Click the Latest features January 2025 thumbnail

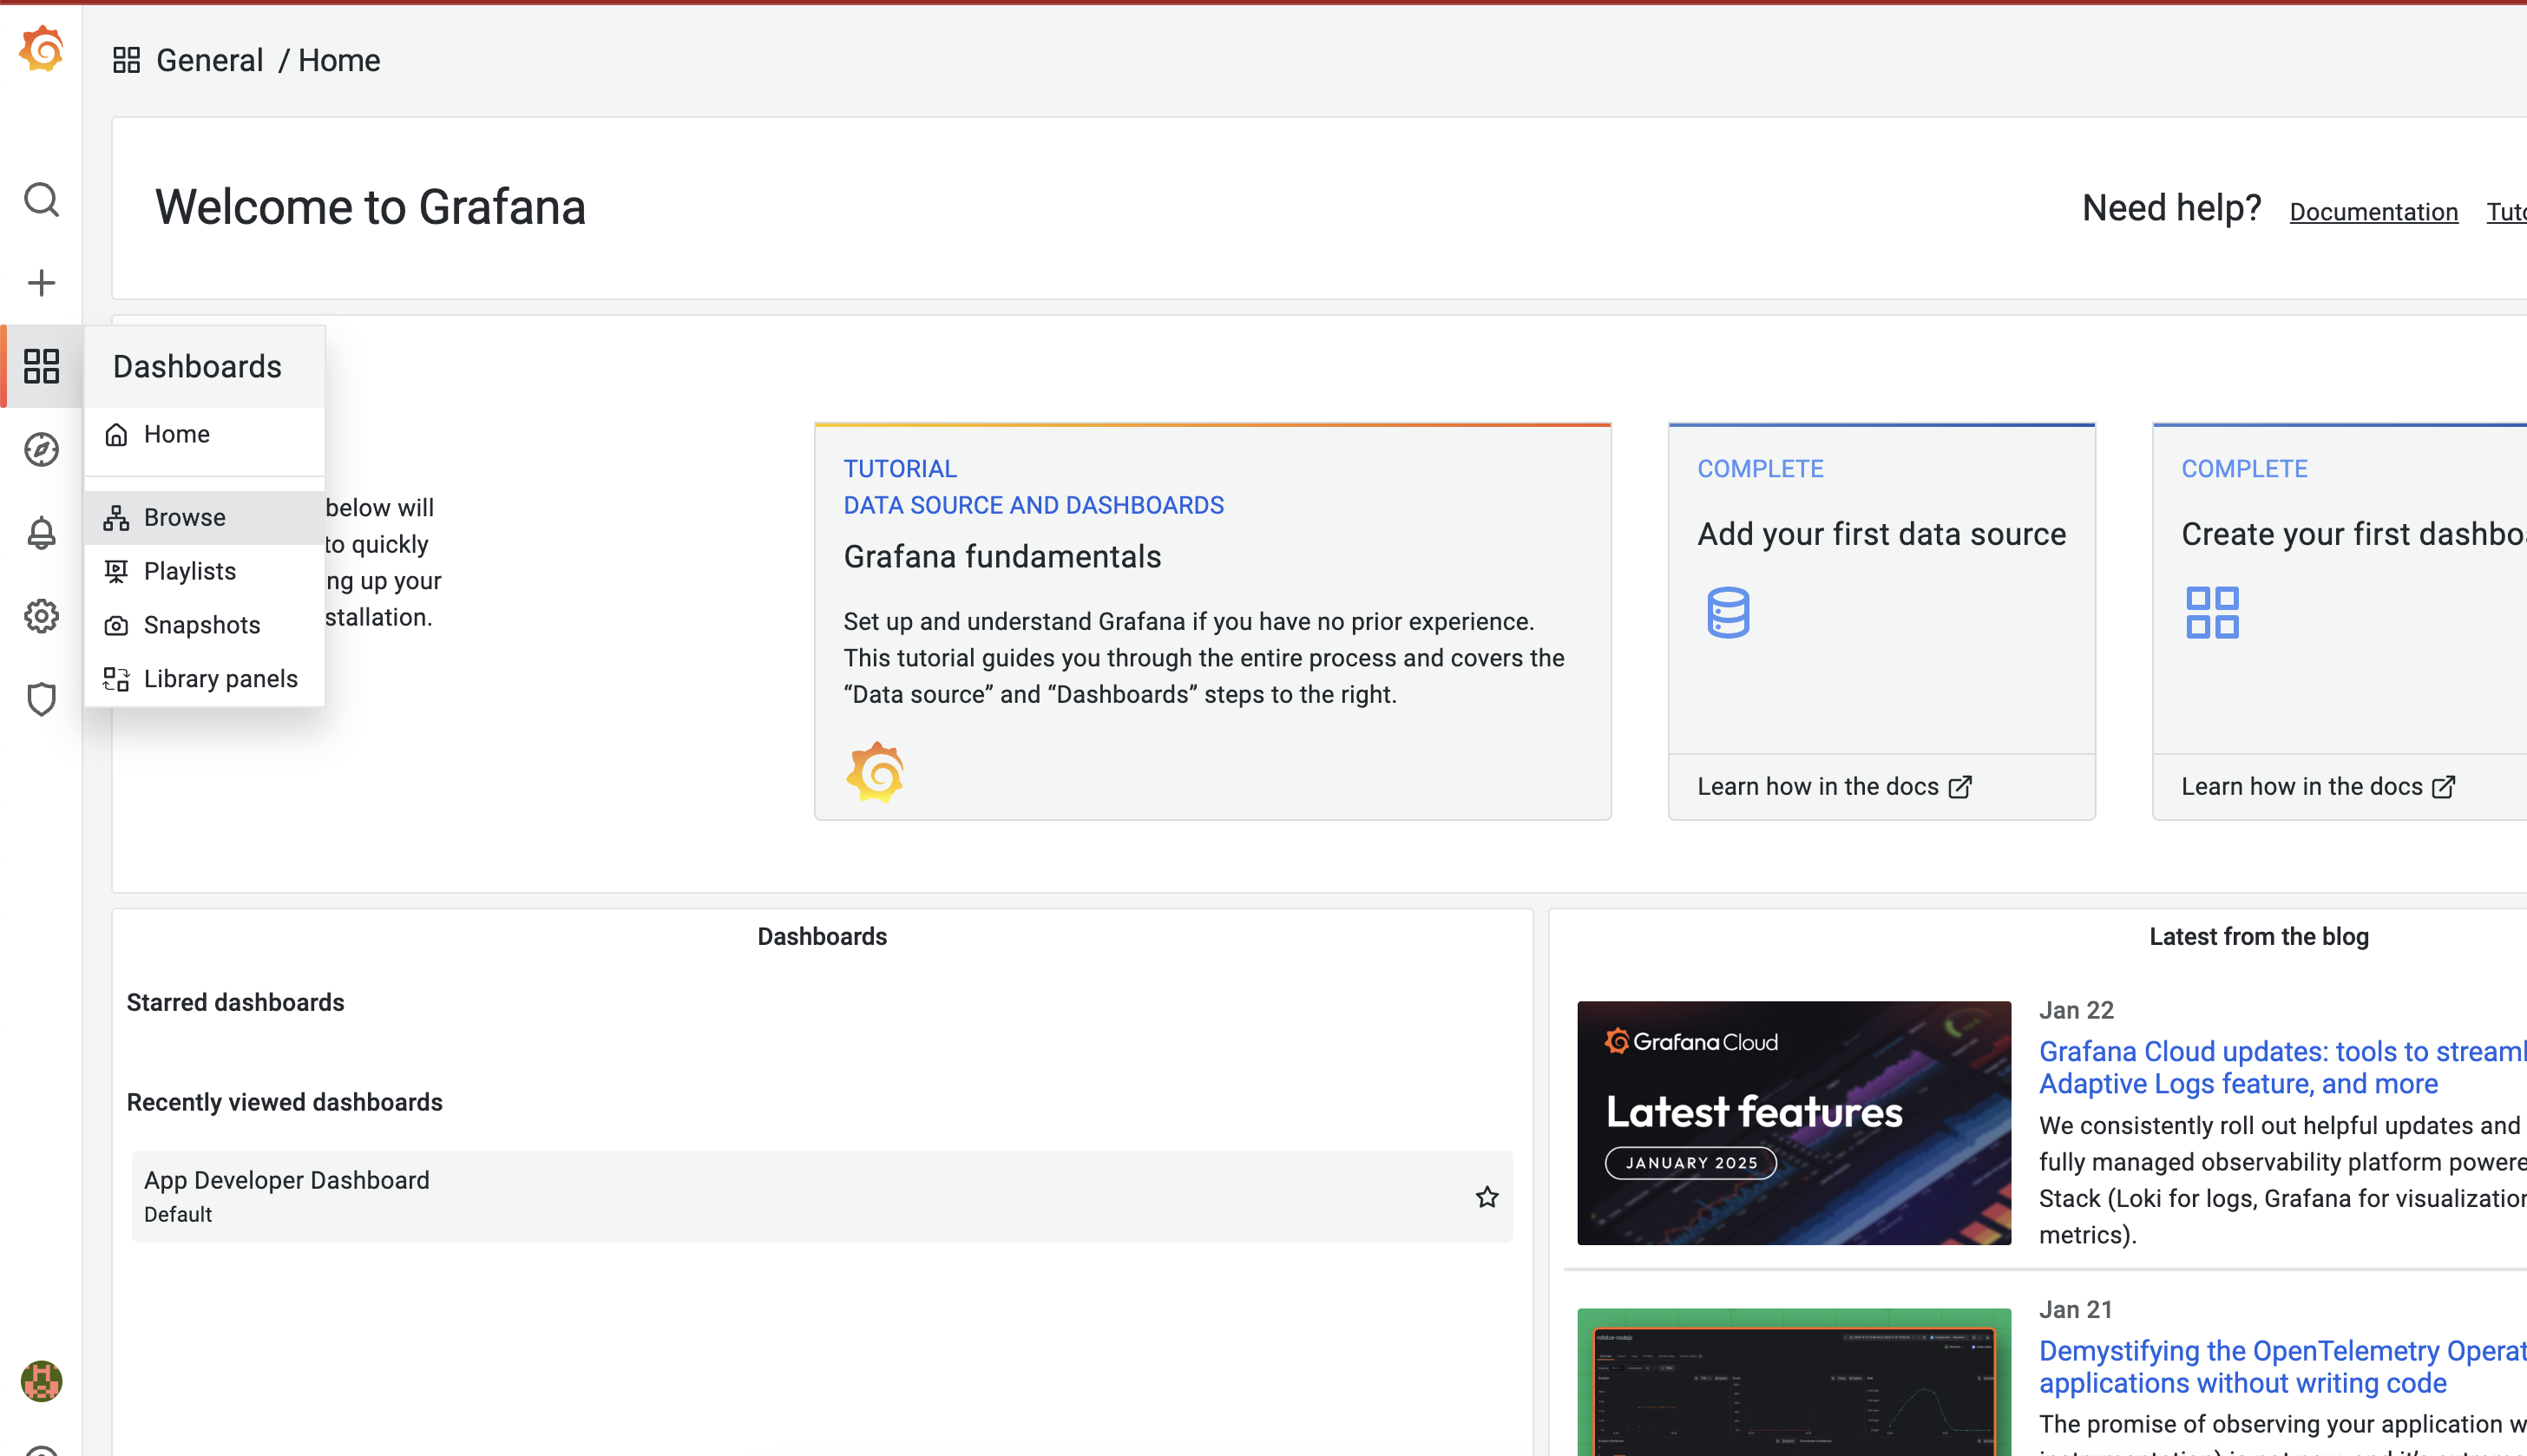click(1794, 1123)
